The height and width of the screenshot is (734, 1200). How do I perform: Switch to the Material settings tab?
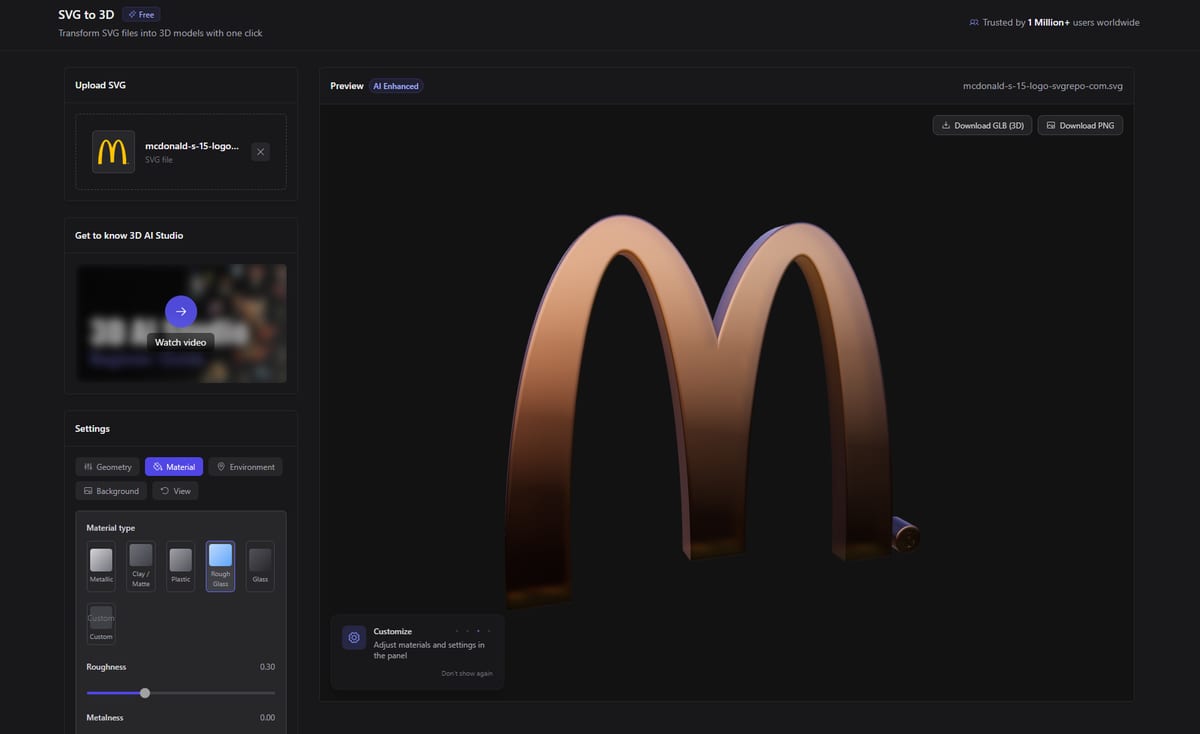(174, 467)
